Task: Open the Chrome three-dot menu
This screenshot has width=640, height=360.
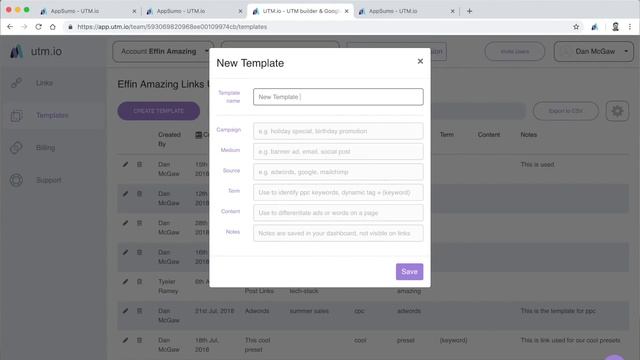Action: coord(630,27)
